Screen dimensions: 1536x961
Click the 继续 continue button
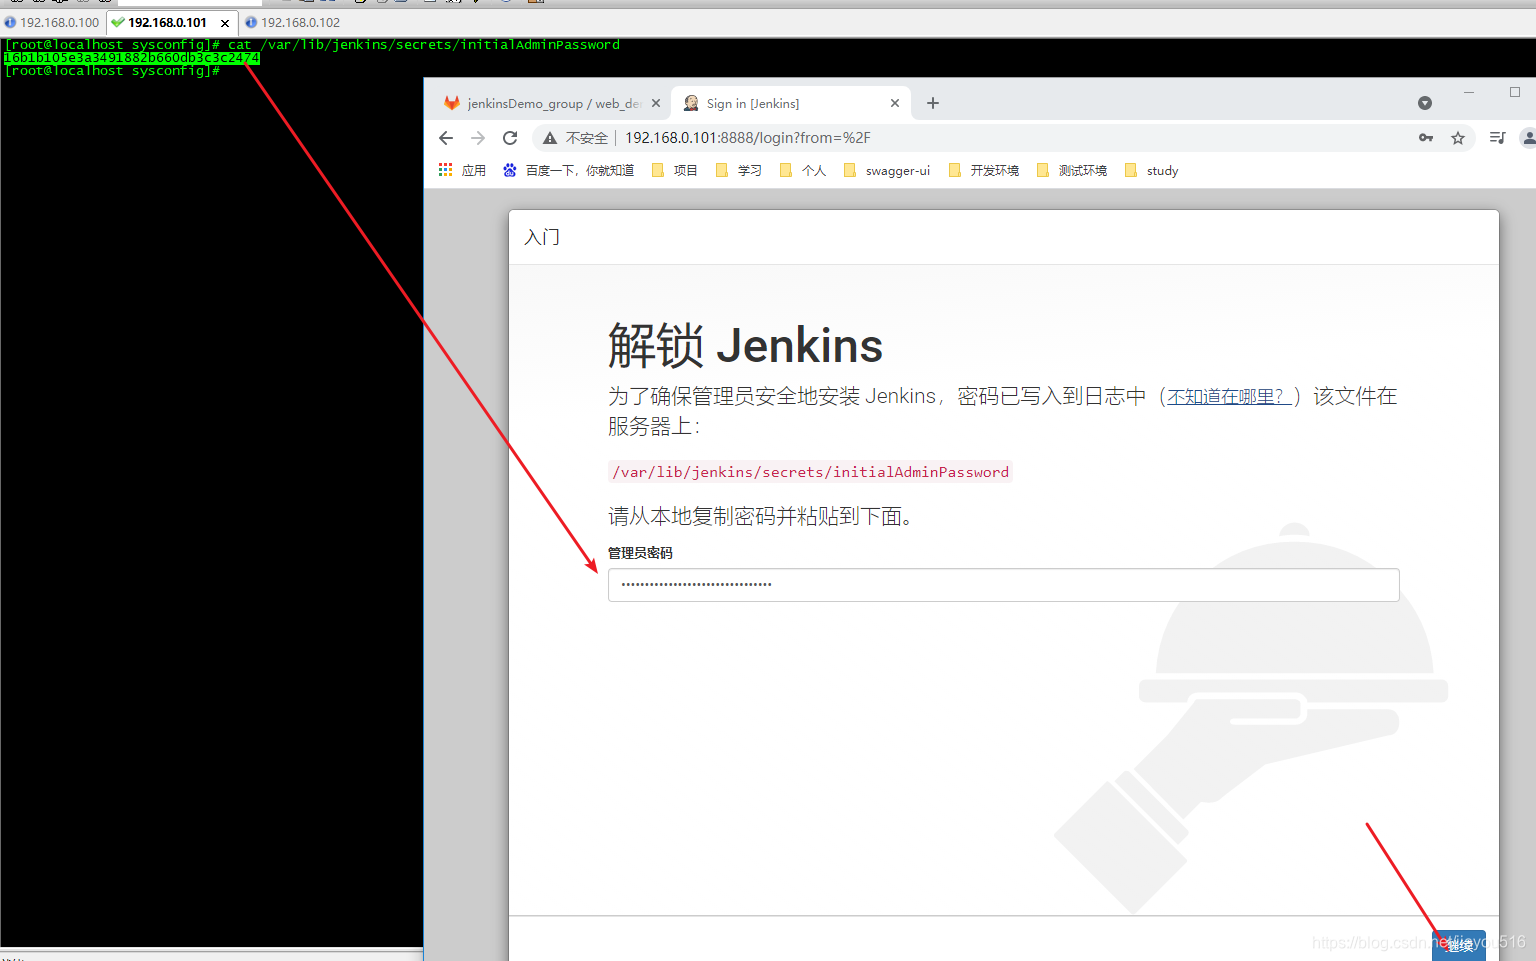1459,945
